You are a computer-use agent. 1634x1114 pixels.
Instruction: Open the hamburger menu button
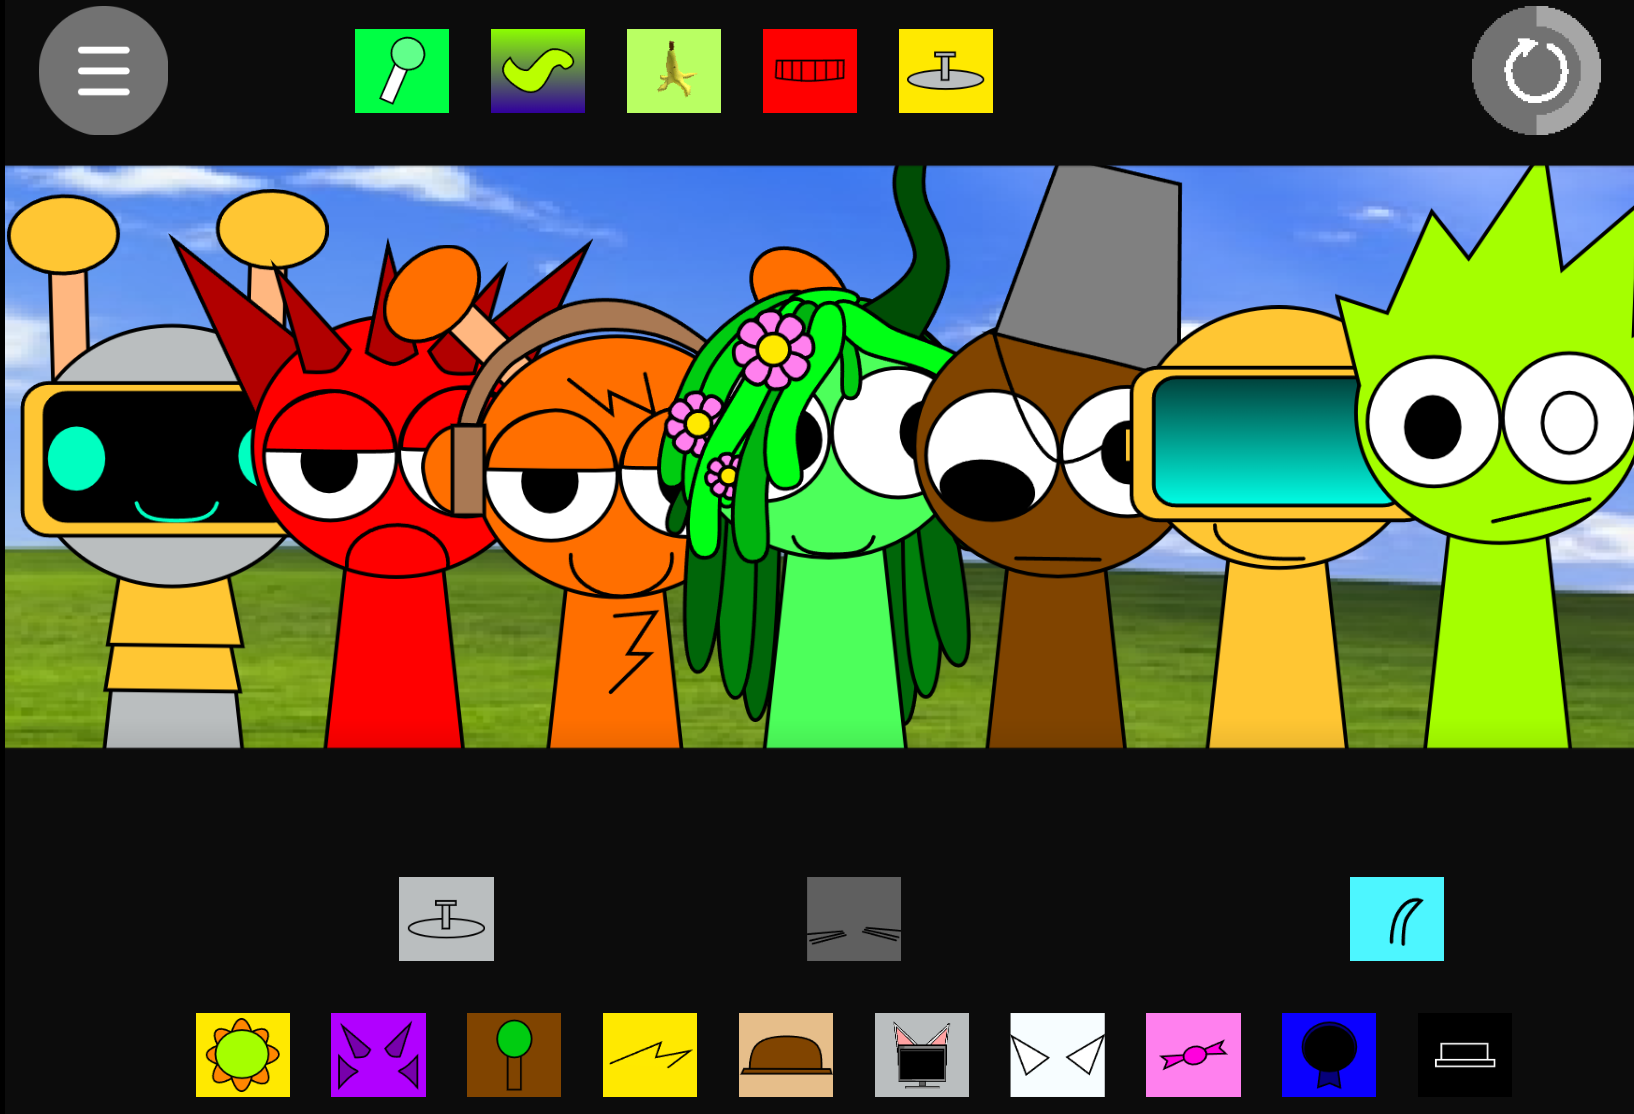click(103, 71)
